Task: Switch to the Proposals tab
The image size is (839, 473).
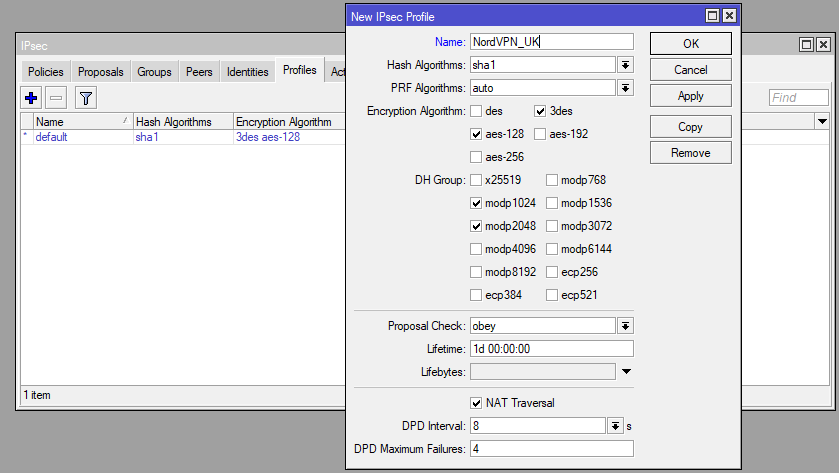Action: pyautogui.click(x=101, y=72)
